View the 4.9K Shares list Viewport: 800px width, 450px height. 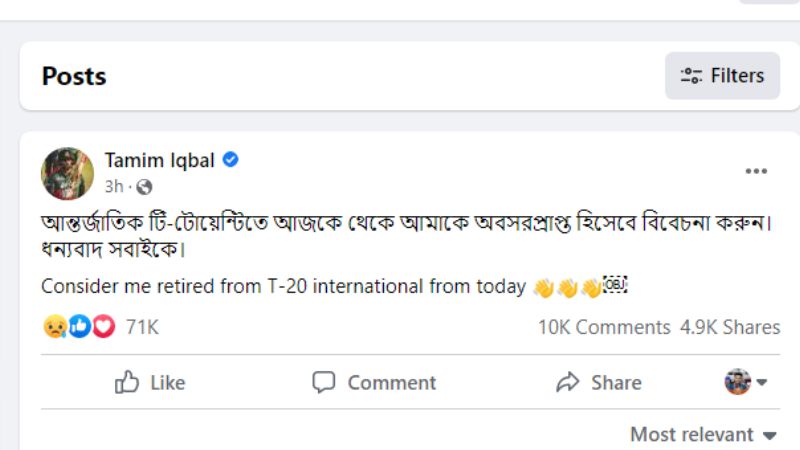(730, 327)
